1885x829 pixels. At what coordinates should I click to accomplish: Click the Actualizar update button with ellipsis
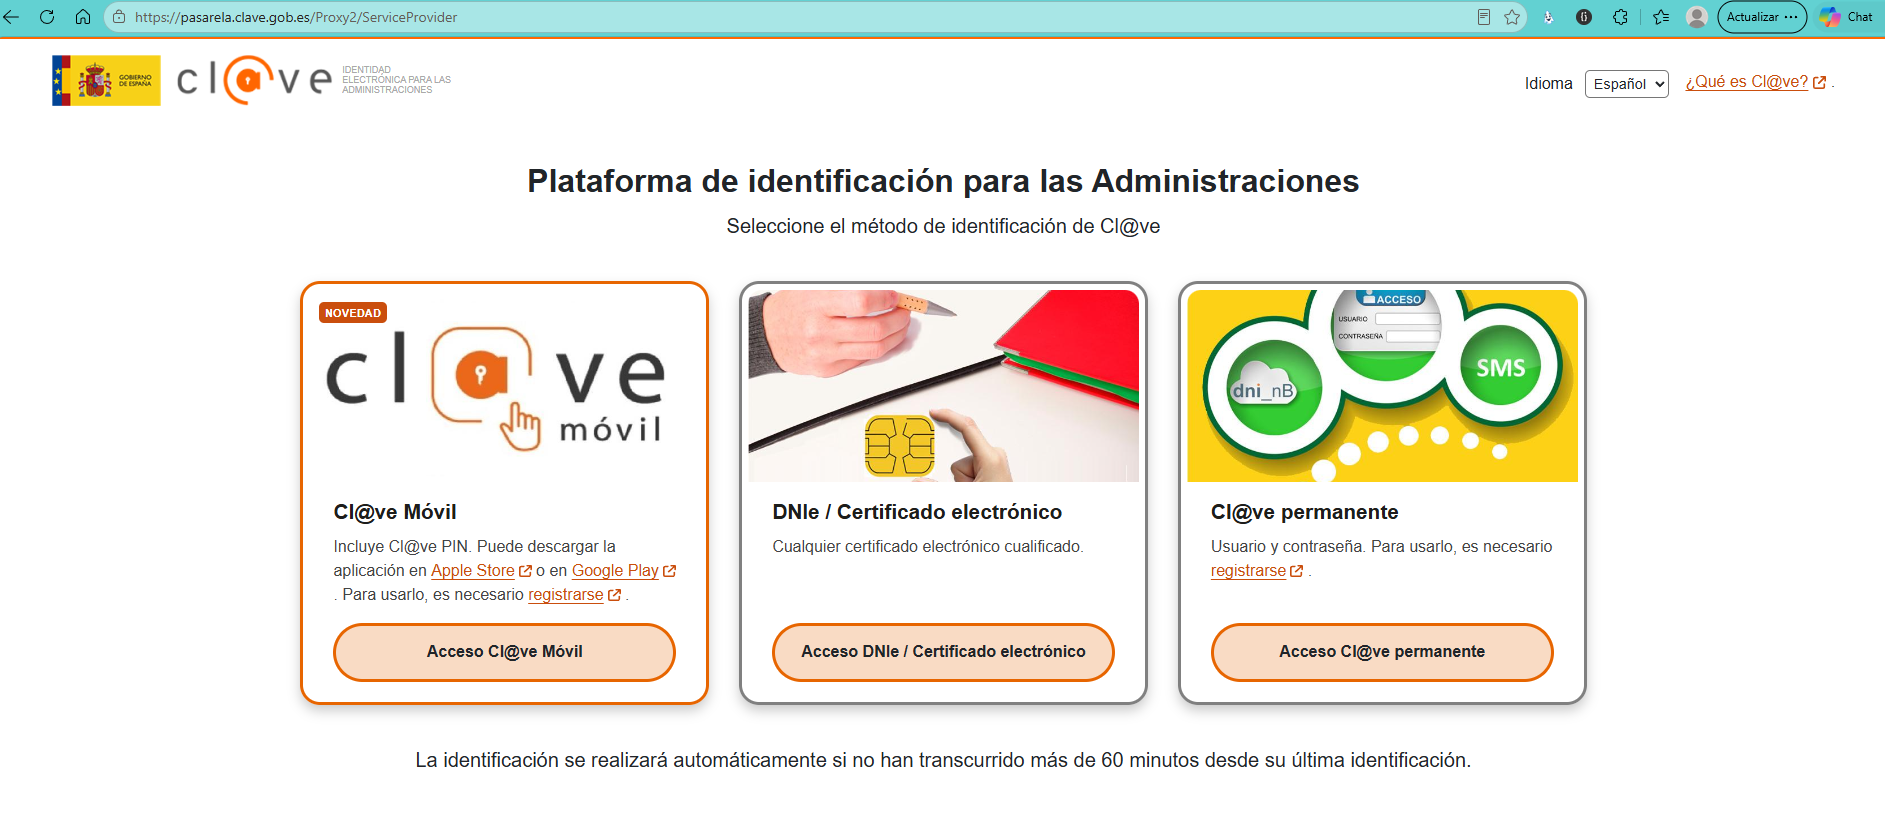(x=1762, y=17)
